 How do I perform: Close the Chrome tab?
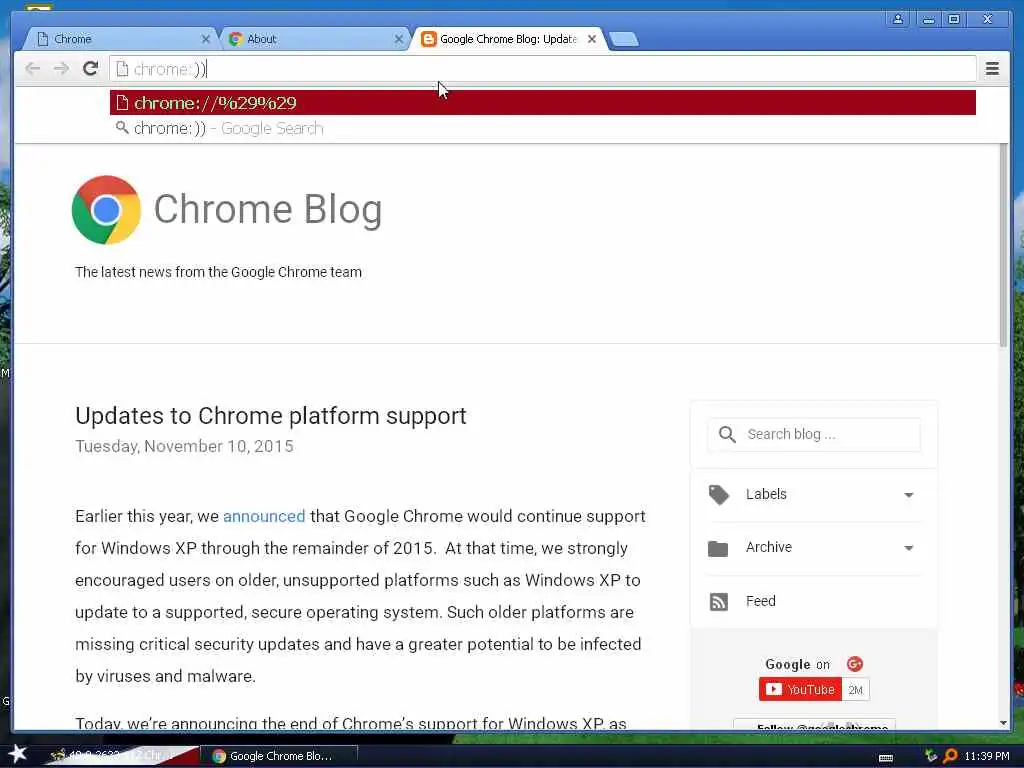[x=206, y=39]
